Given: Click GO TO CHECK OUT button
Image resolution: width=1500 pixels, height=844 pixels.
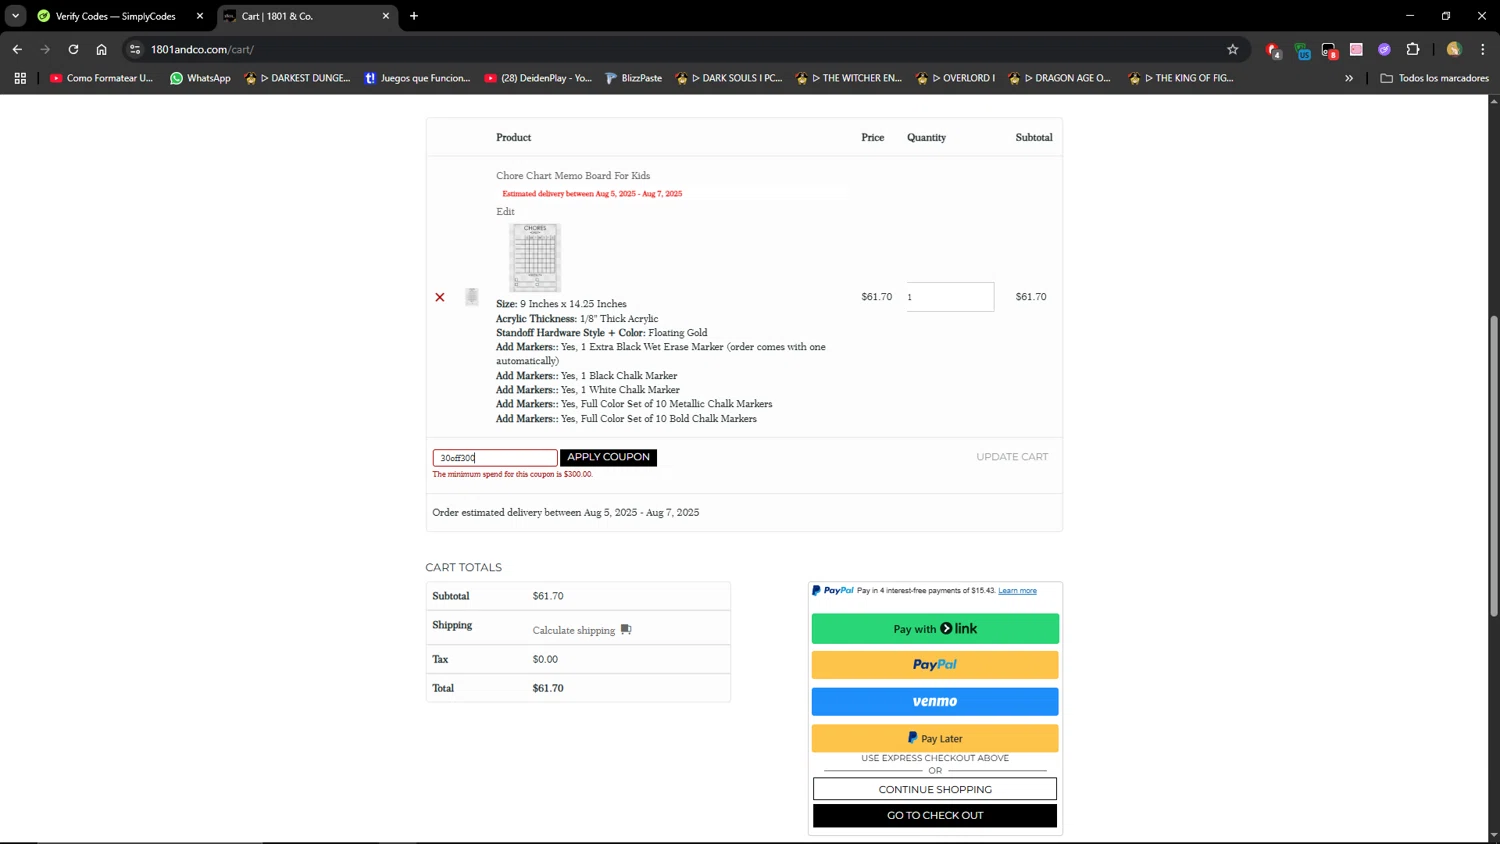Looking at the screenshot, I should 935,815.
